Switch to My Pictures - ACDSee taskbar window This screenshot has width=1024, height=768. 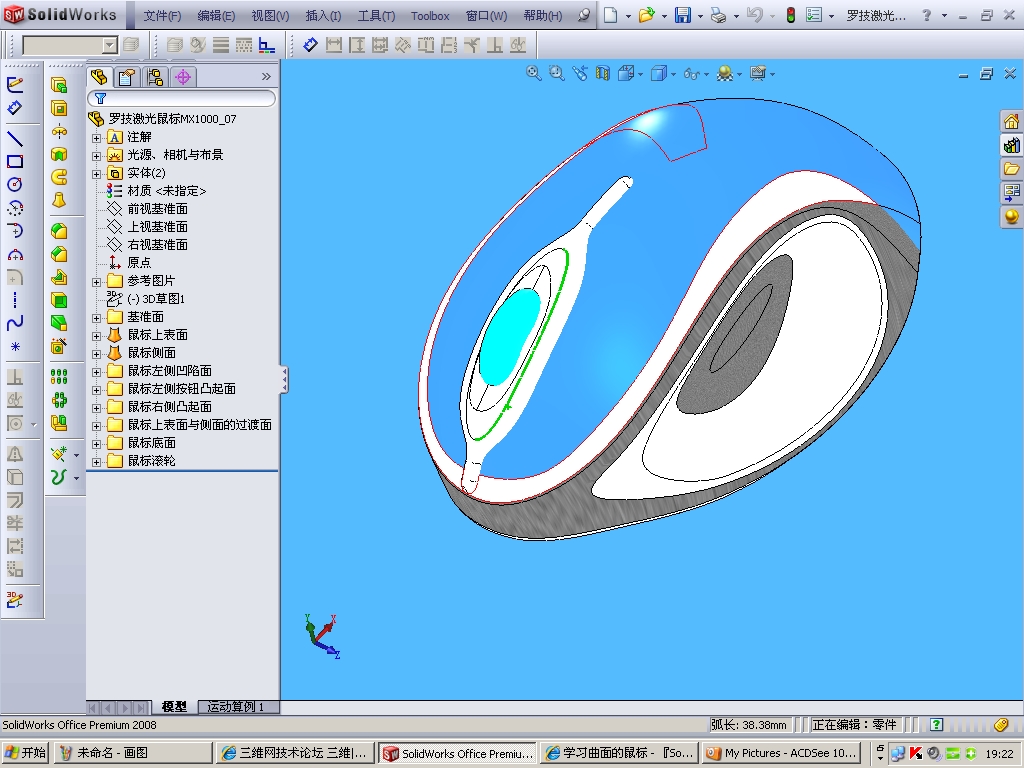(x=782, y=753)
